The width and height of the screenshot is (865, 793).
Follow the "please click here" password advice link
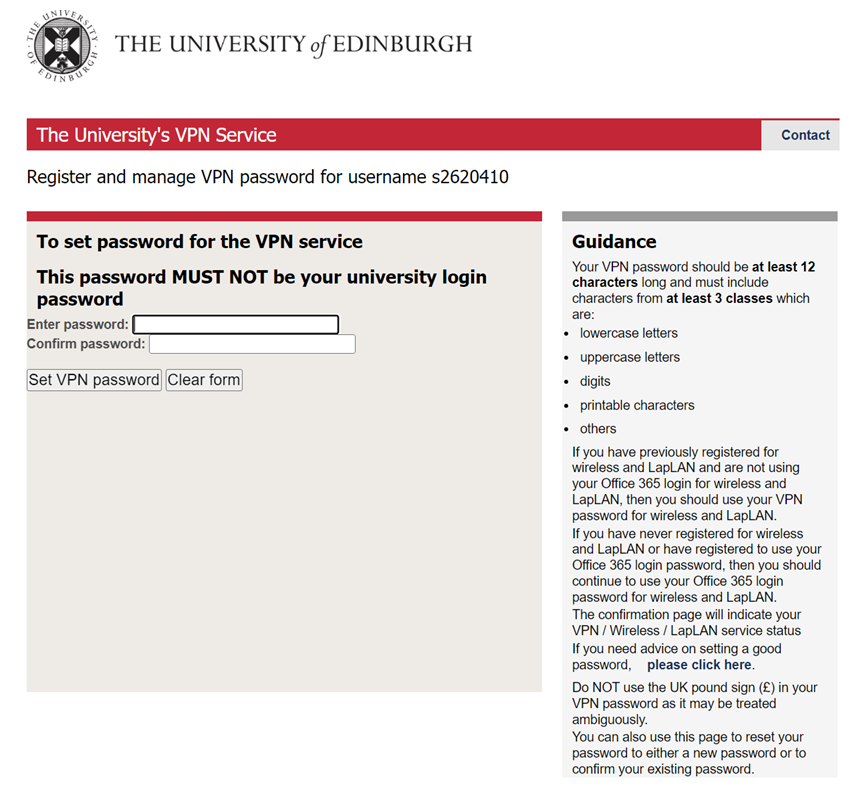(x=699, y=664)
